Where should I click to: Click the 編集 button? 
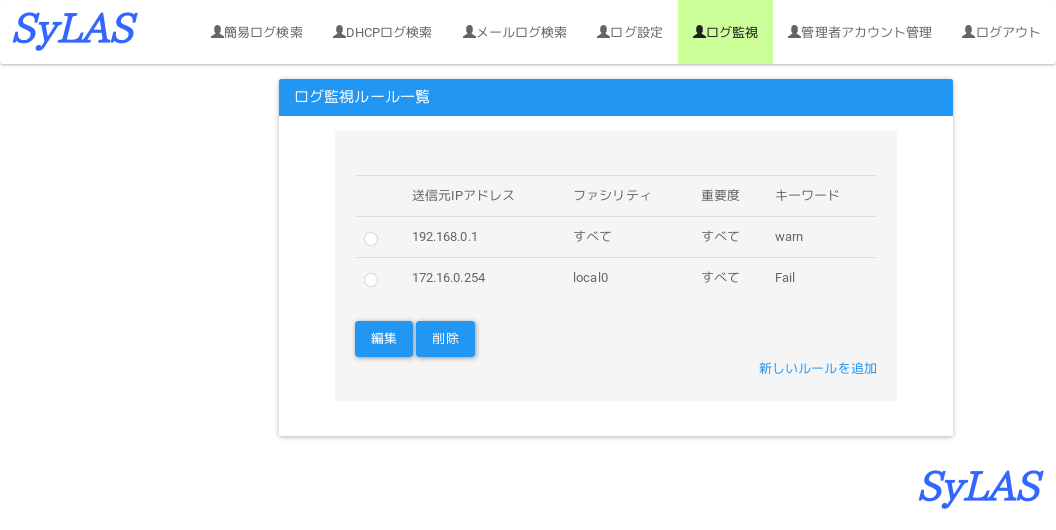[x=384, y=339]
